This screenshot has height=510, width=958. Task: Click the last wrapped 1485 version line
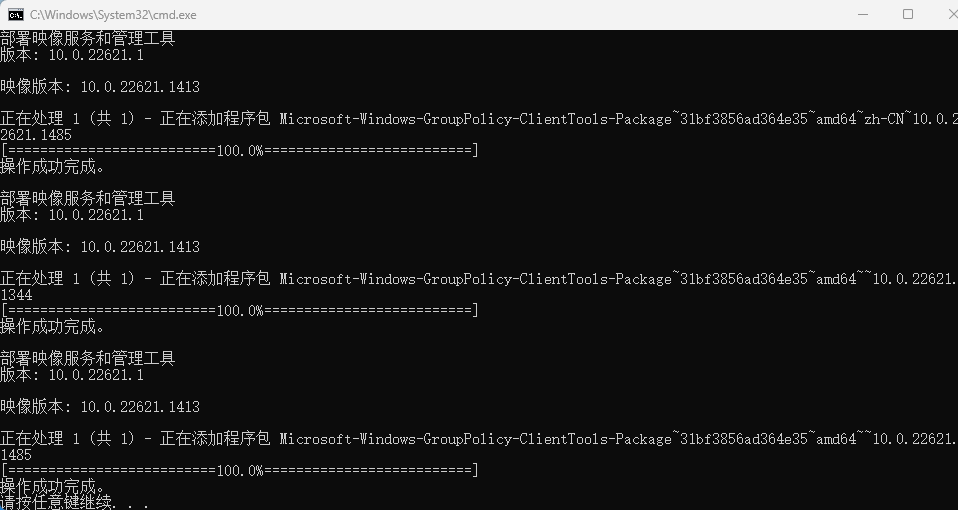coord(16,455)
